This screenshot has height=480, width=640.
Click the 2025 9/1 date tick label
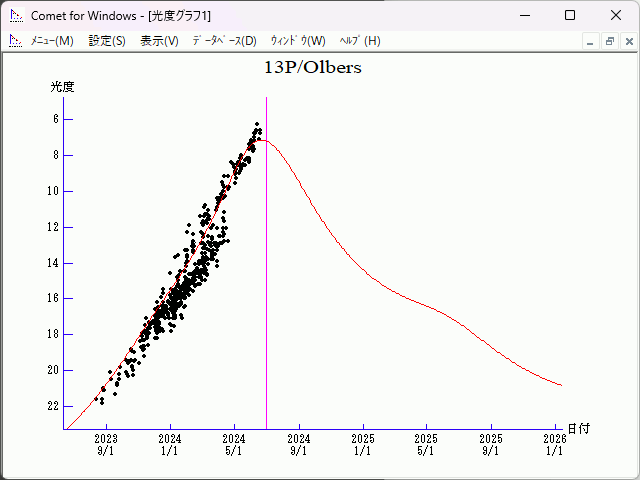click(491, 444)
